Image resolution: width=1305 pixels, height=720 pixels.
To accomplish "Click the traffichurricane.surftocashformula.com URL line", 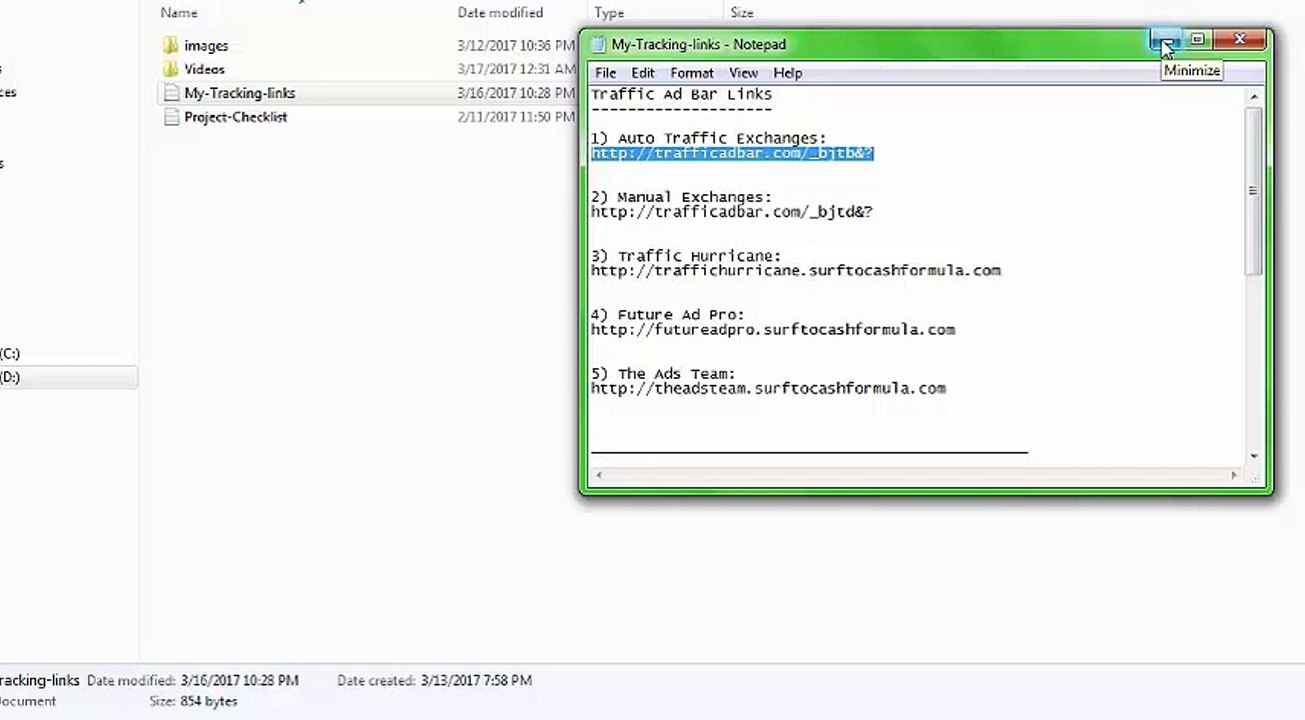I will tap(796, 270).
